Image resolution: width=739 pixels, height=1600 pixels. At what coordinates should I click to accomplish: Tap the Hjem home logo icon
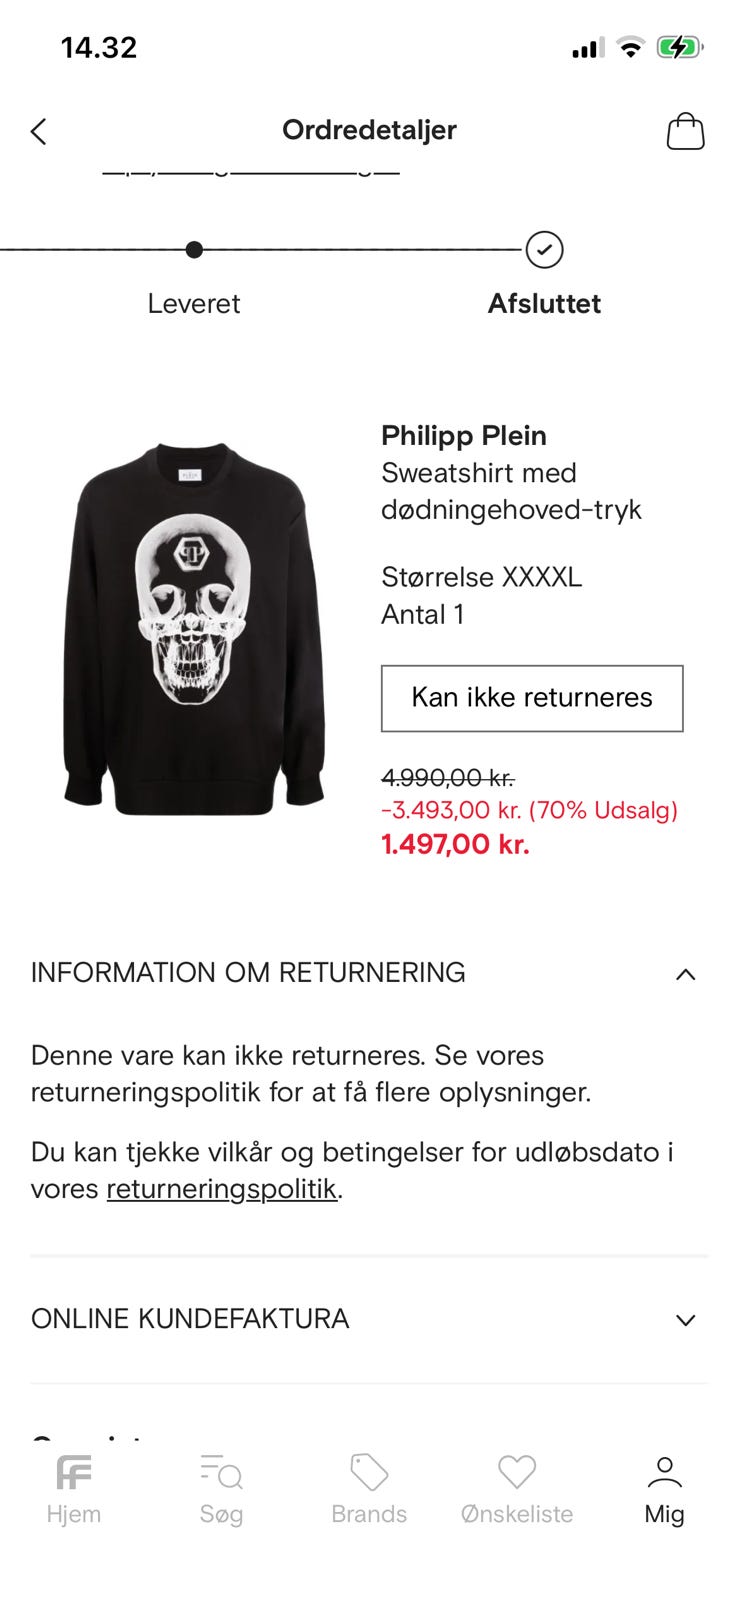coord(74,1473)
